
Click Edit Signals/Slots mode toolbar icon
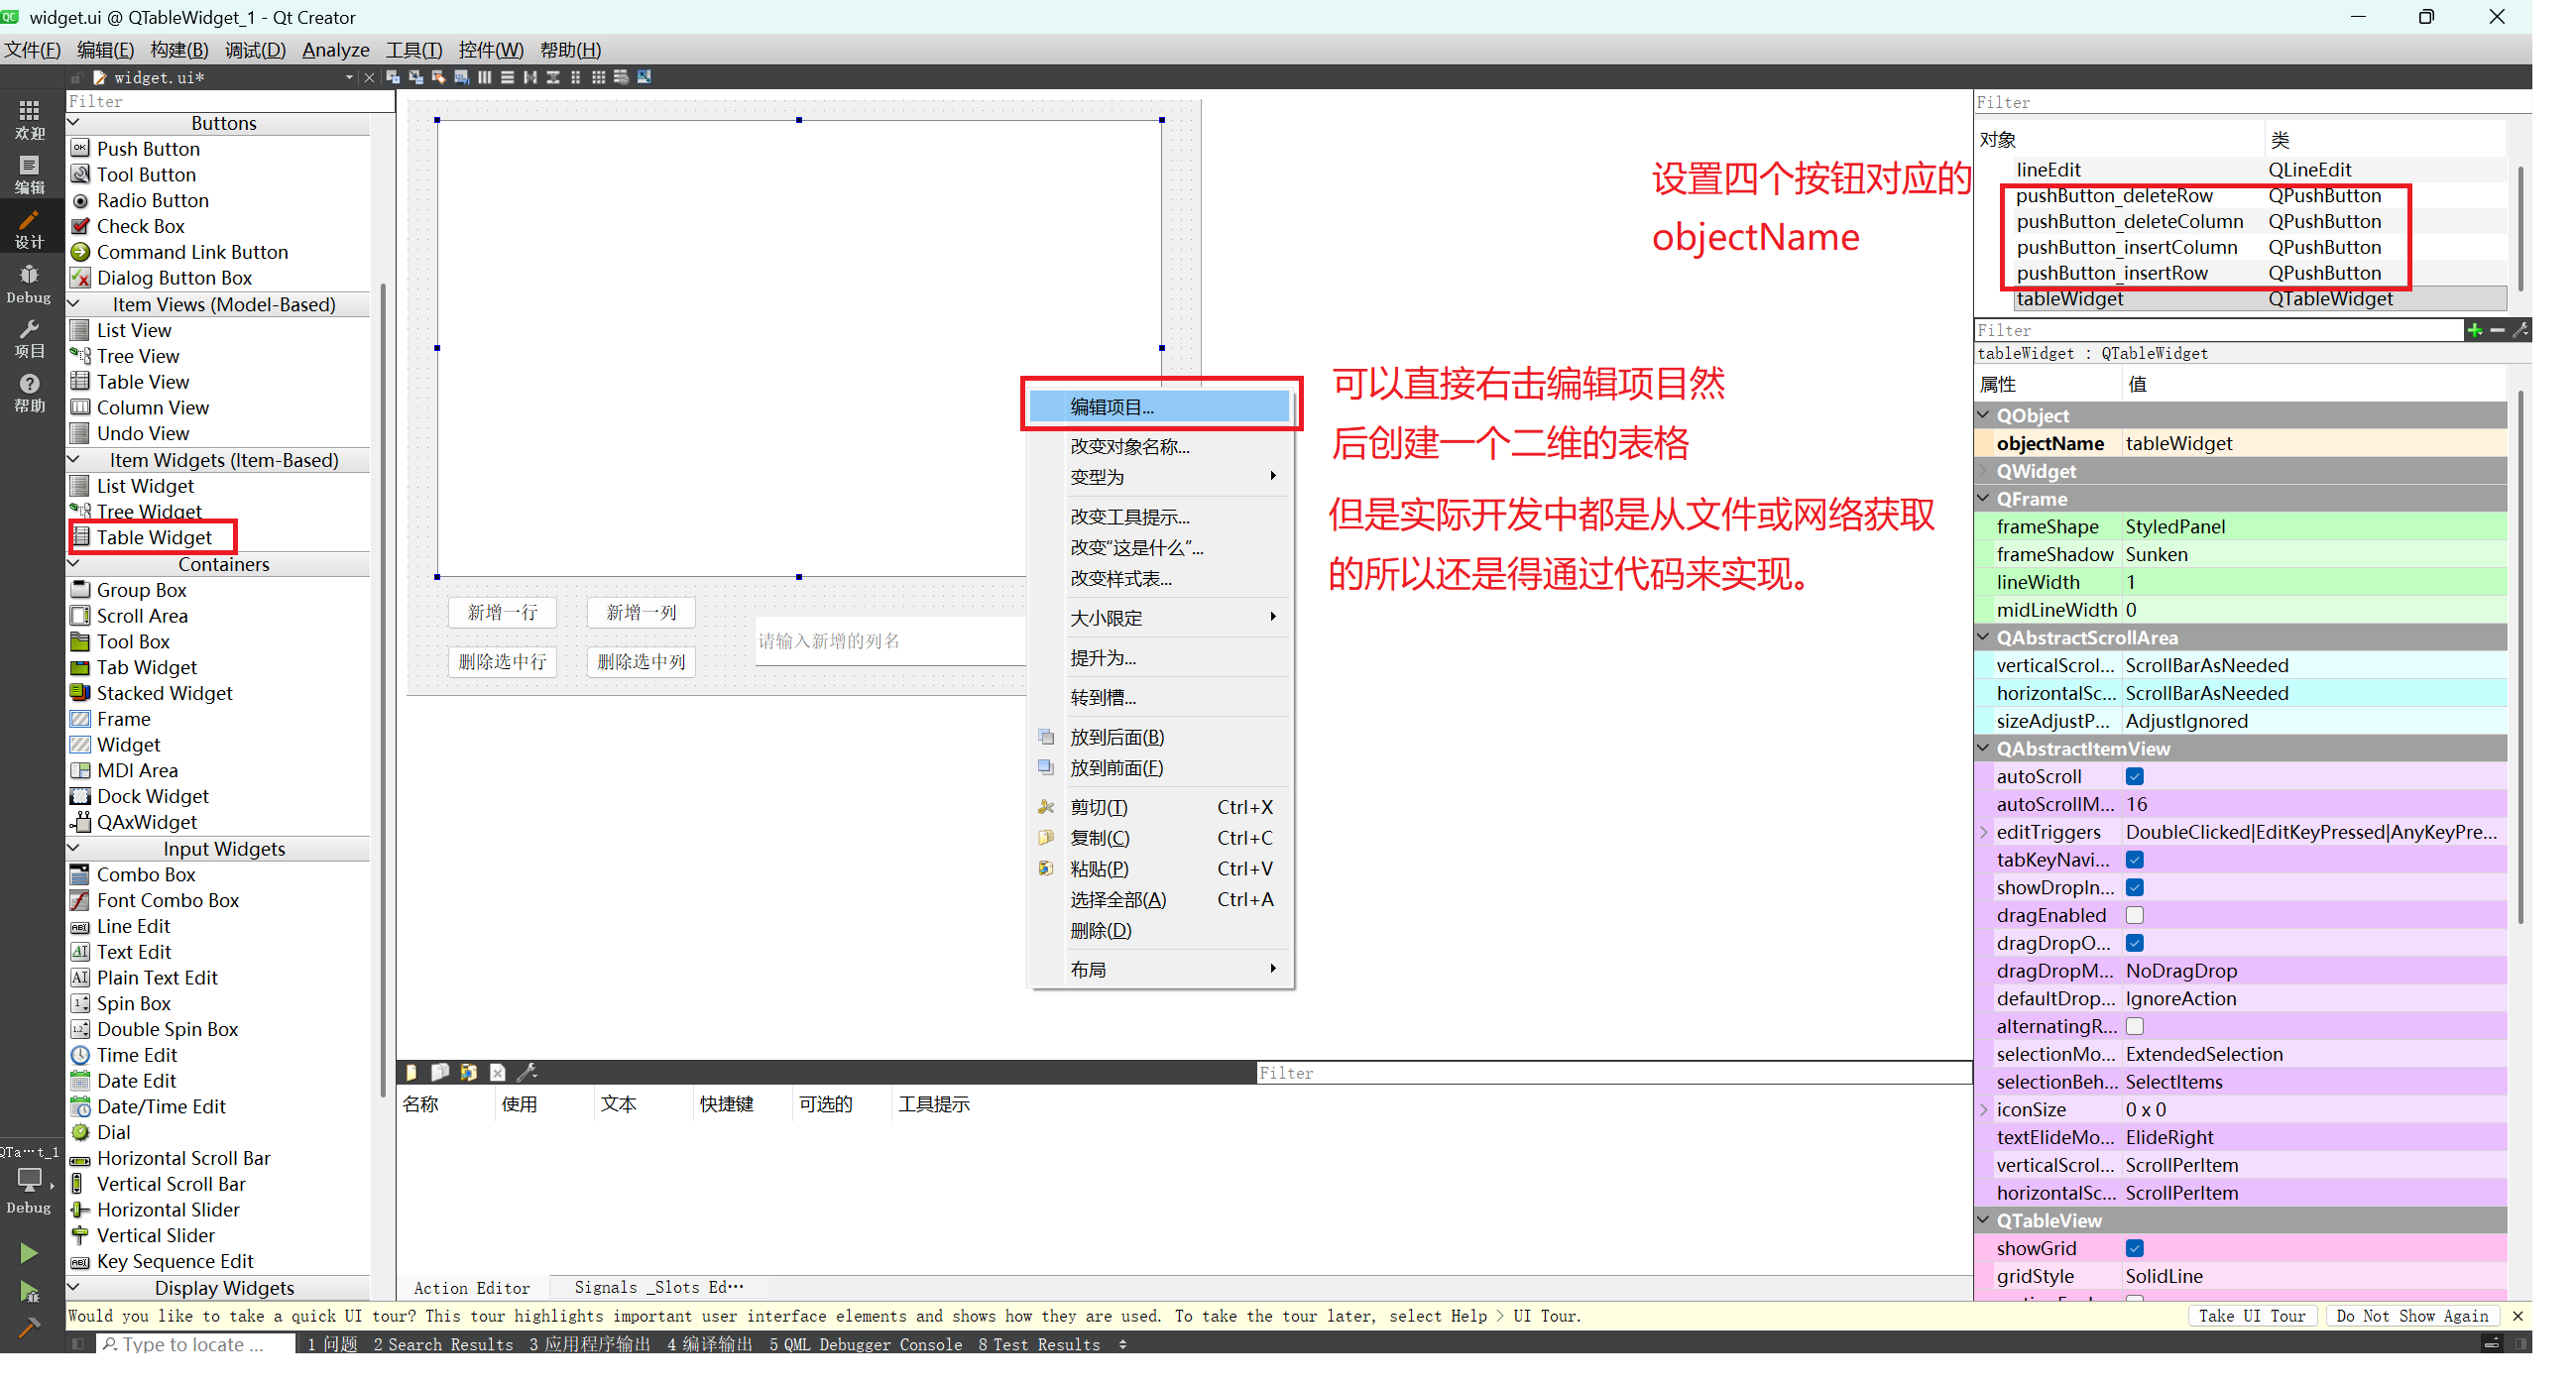(416, 77)
